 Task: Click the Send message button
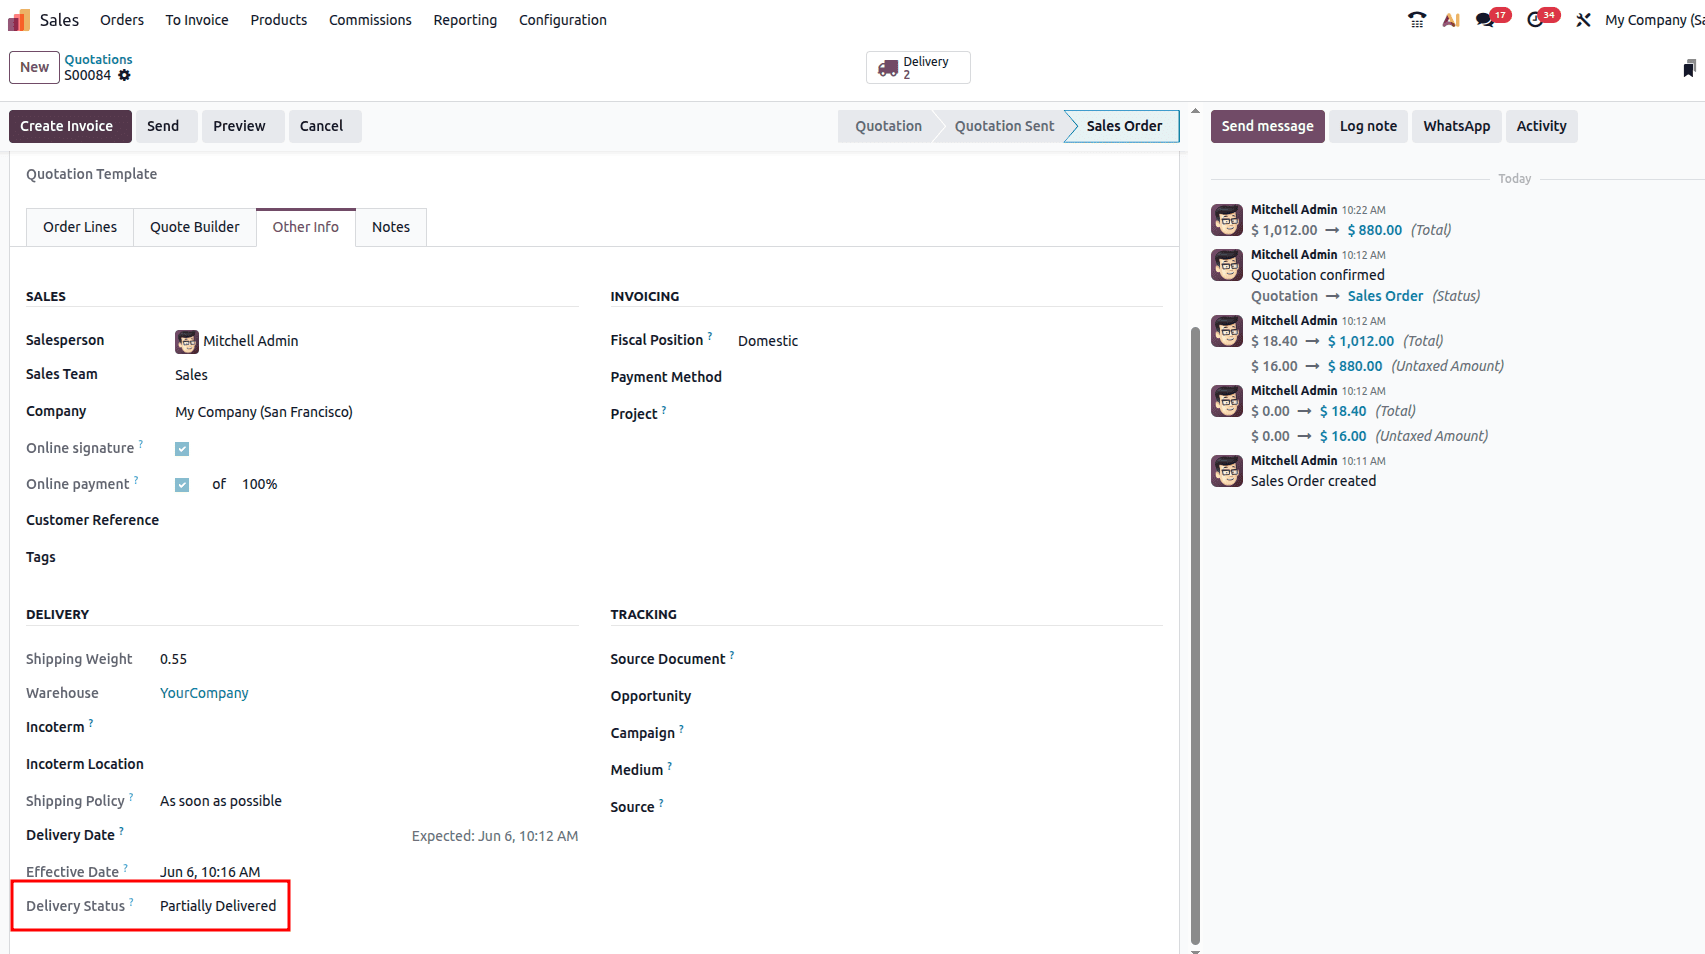click(1267, 126)
